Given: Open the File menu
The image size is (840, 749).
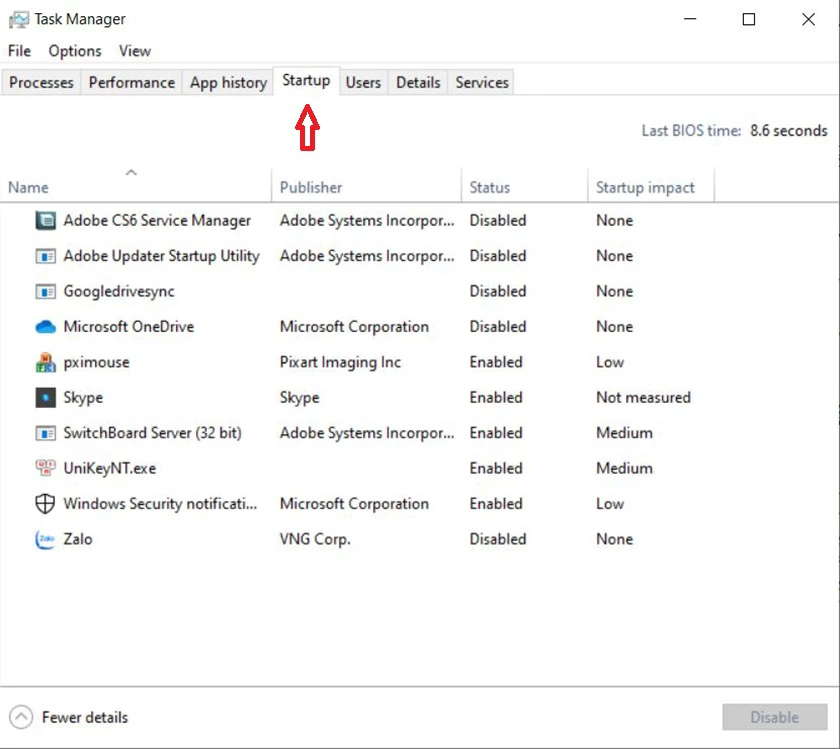Looking at the screenshot, I should point(19,51).
